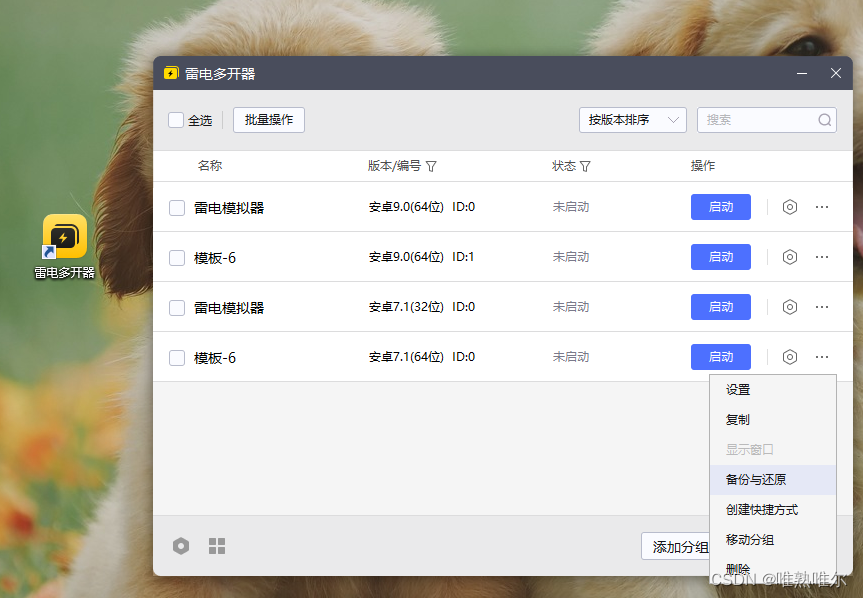863x598 pixels.
Task: Click 安卓7.1(32位) version text
Action: click(406, 307)
